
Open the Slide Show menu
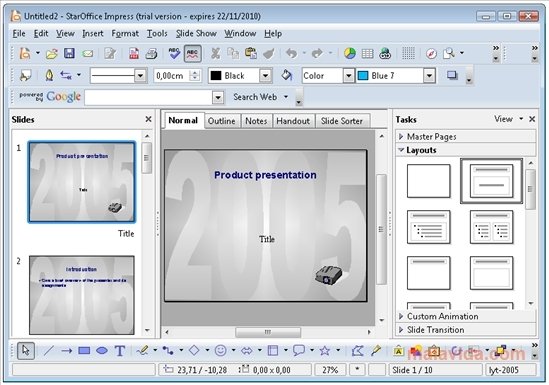pyautogui.click(x=196, y=34)
